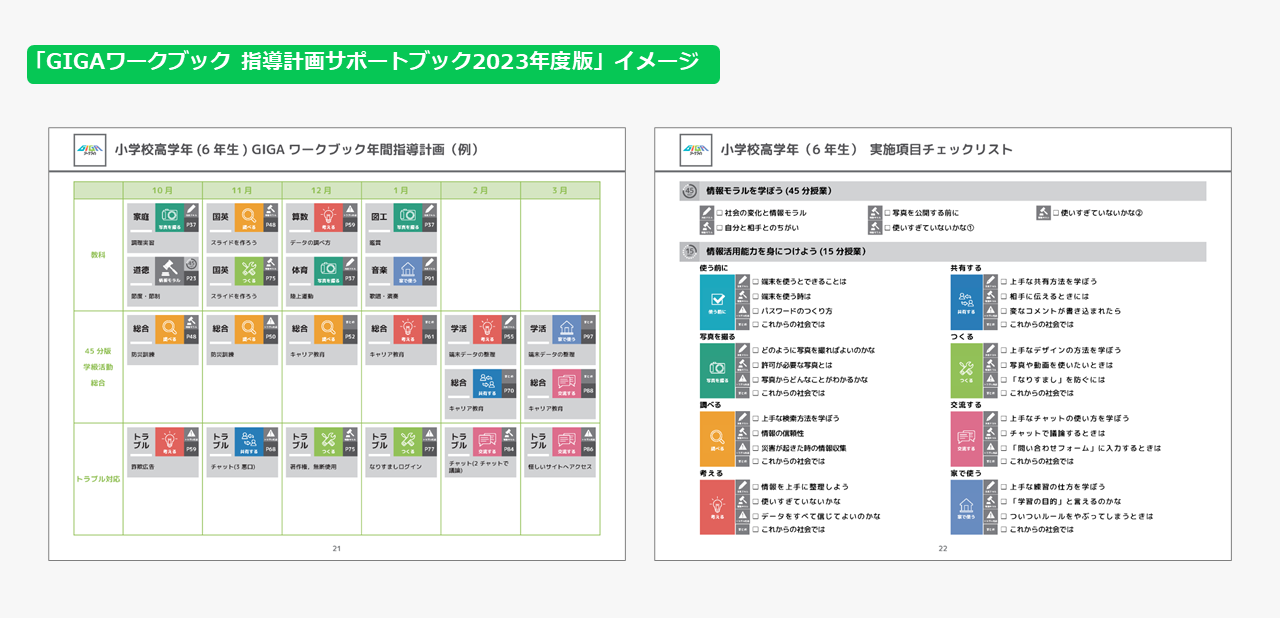Screen dimensions: 1280x618
Task: Check 端末を使うとできることは box
Action: tap(756, 282)
